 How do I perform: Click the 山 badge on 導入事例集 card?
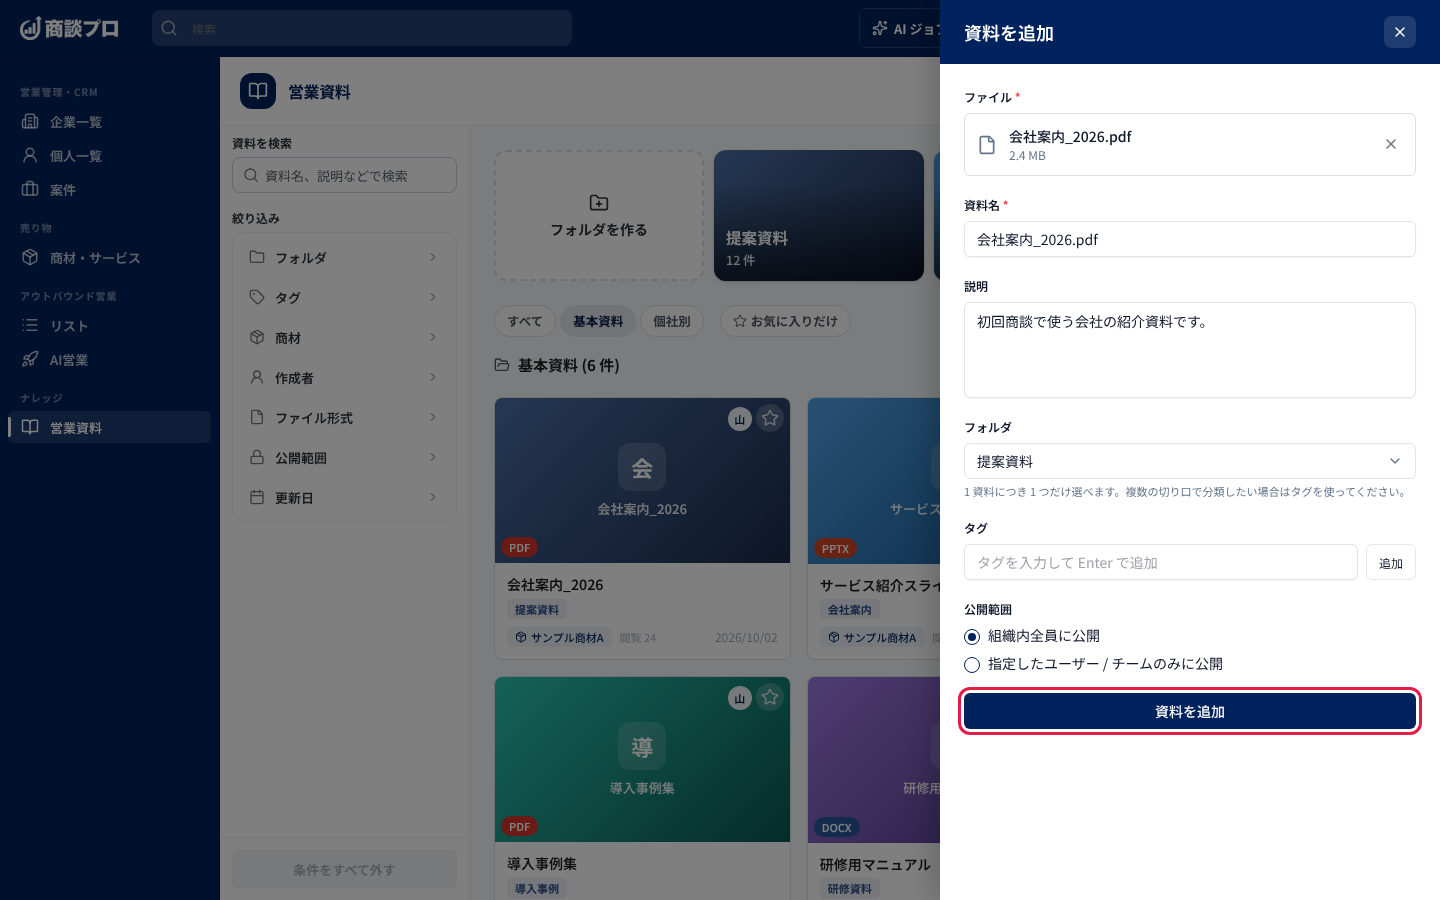click(x=740, y=698)
